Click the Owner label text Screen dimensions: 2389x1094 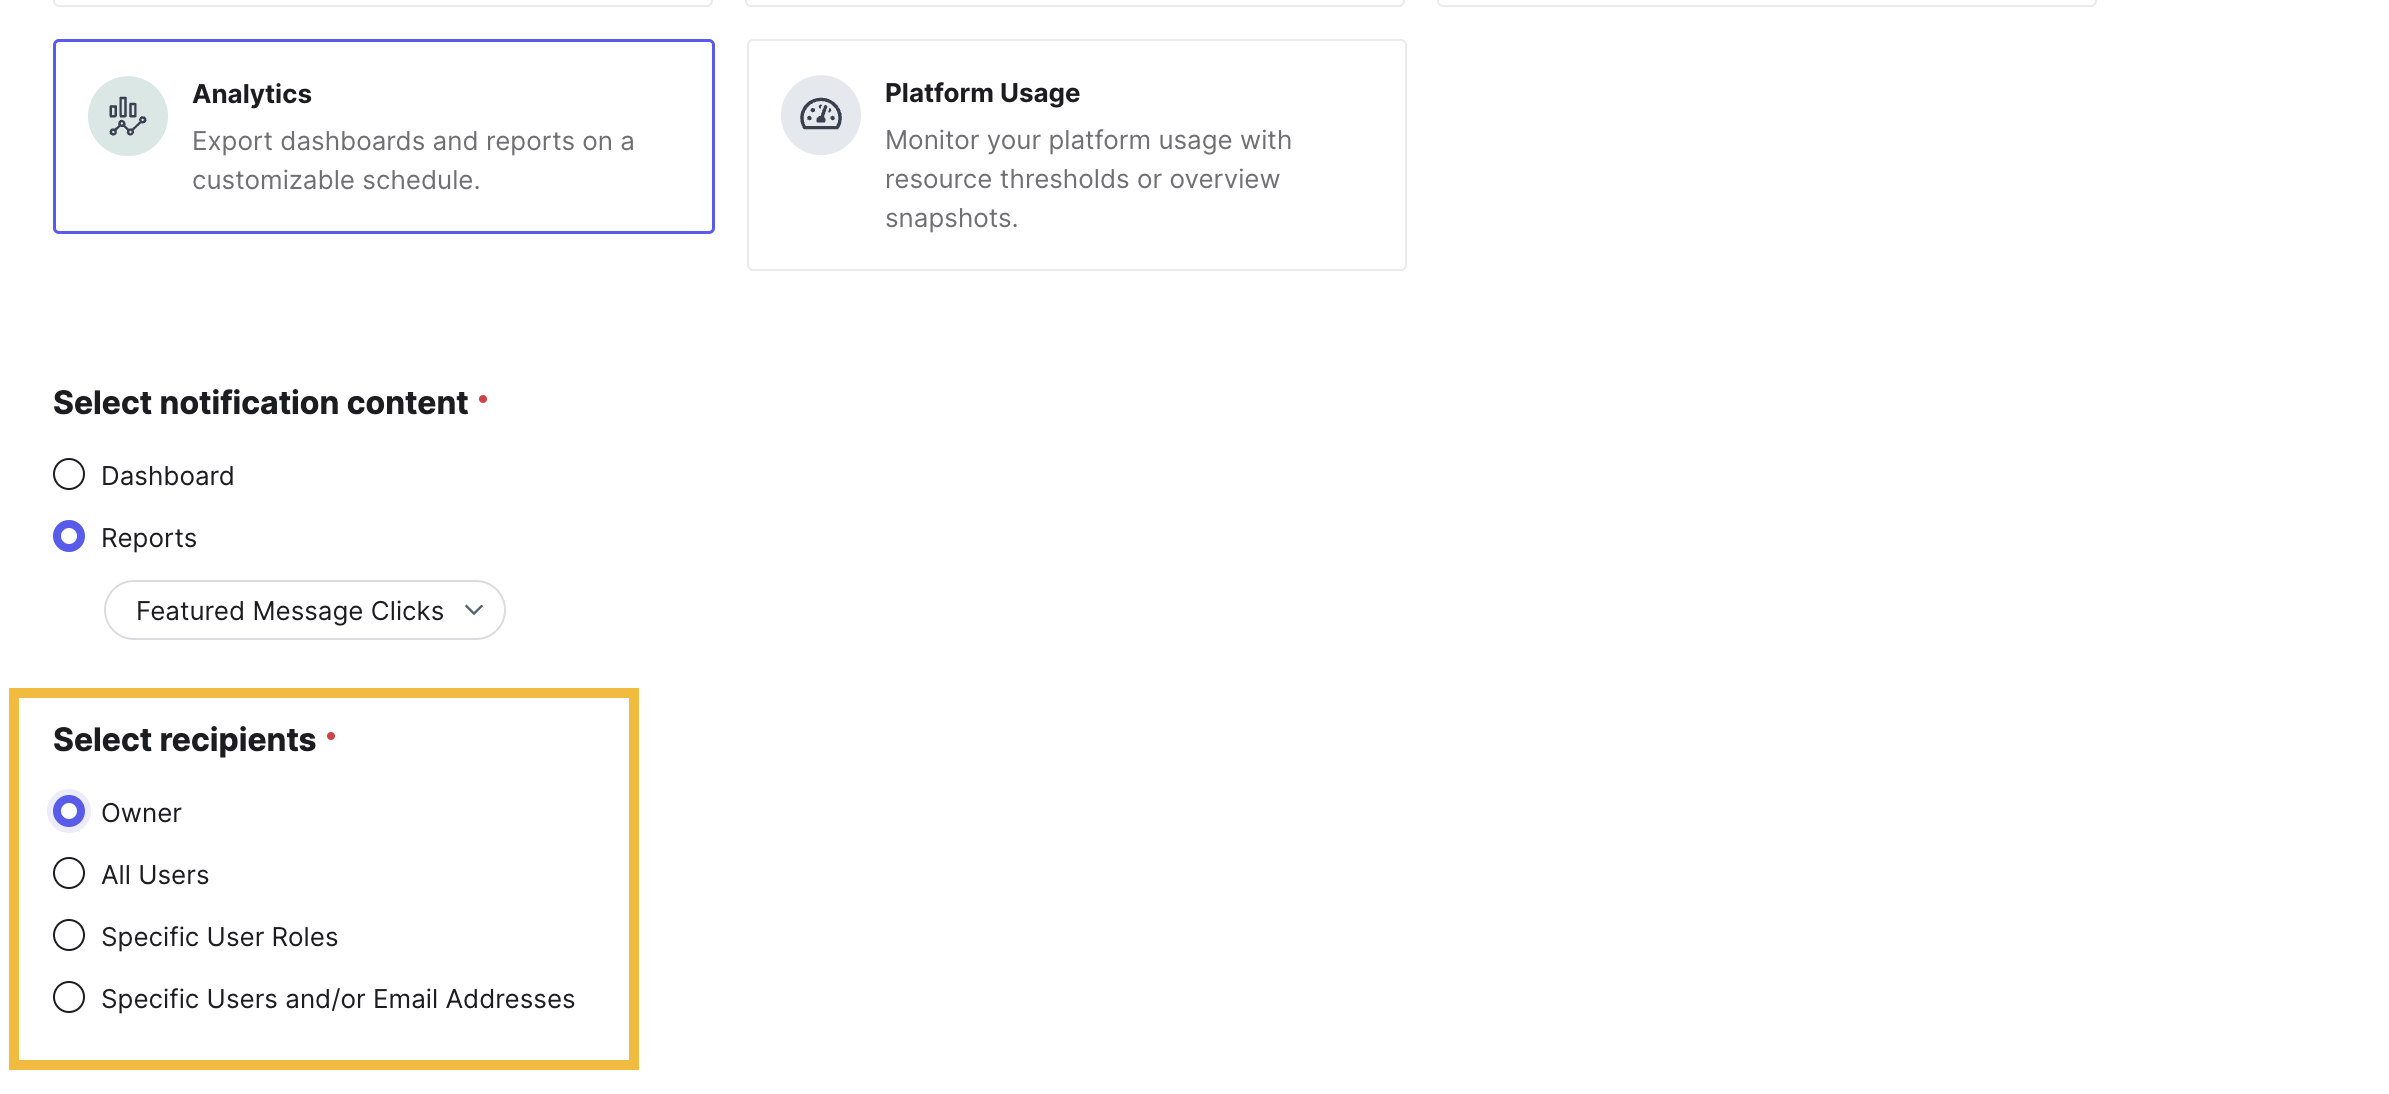(x=141, y=813)
